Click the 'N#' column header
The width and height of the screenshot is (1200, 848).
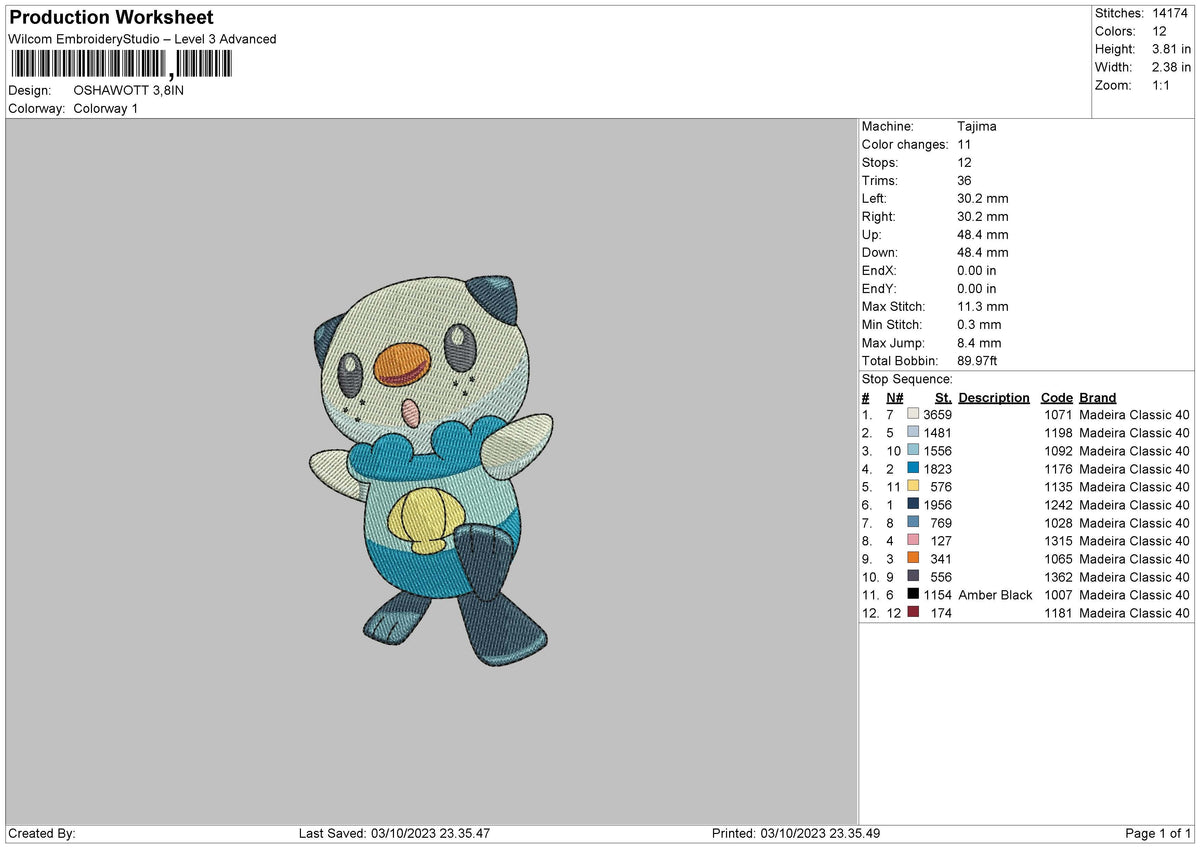pos(895,397)
